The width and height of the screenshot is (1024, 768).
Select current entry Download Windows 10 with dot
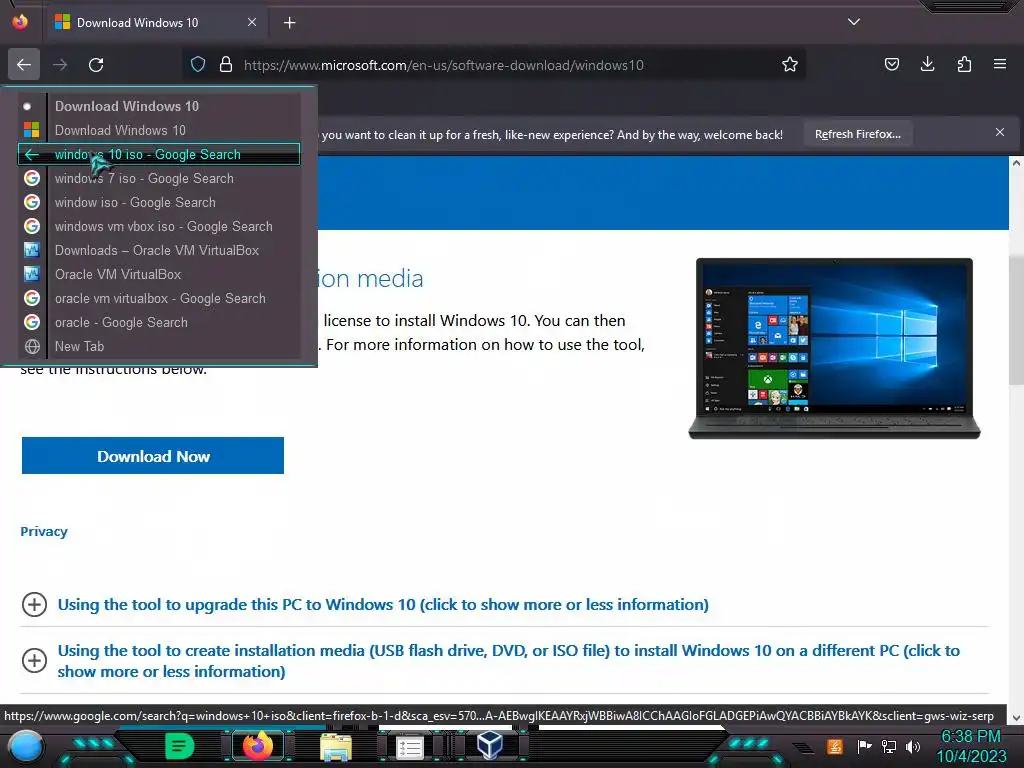(159, 106)
